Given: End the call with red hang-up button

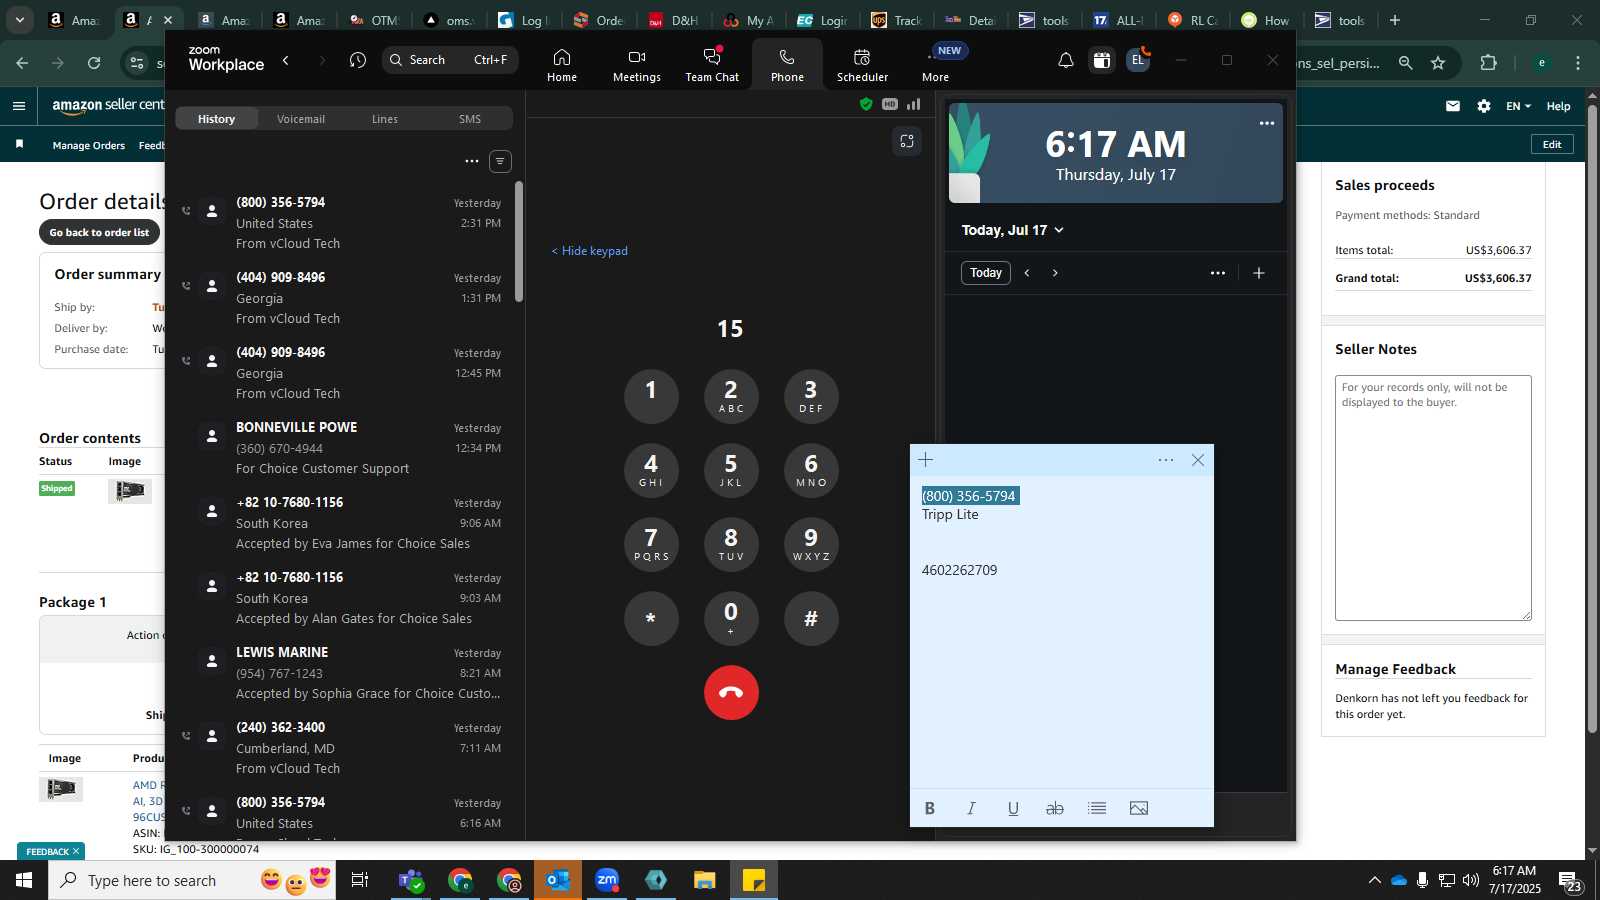Looking at the screenshot, I should [x=731, y=693].
